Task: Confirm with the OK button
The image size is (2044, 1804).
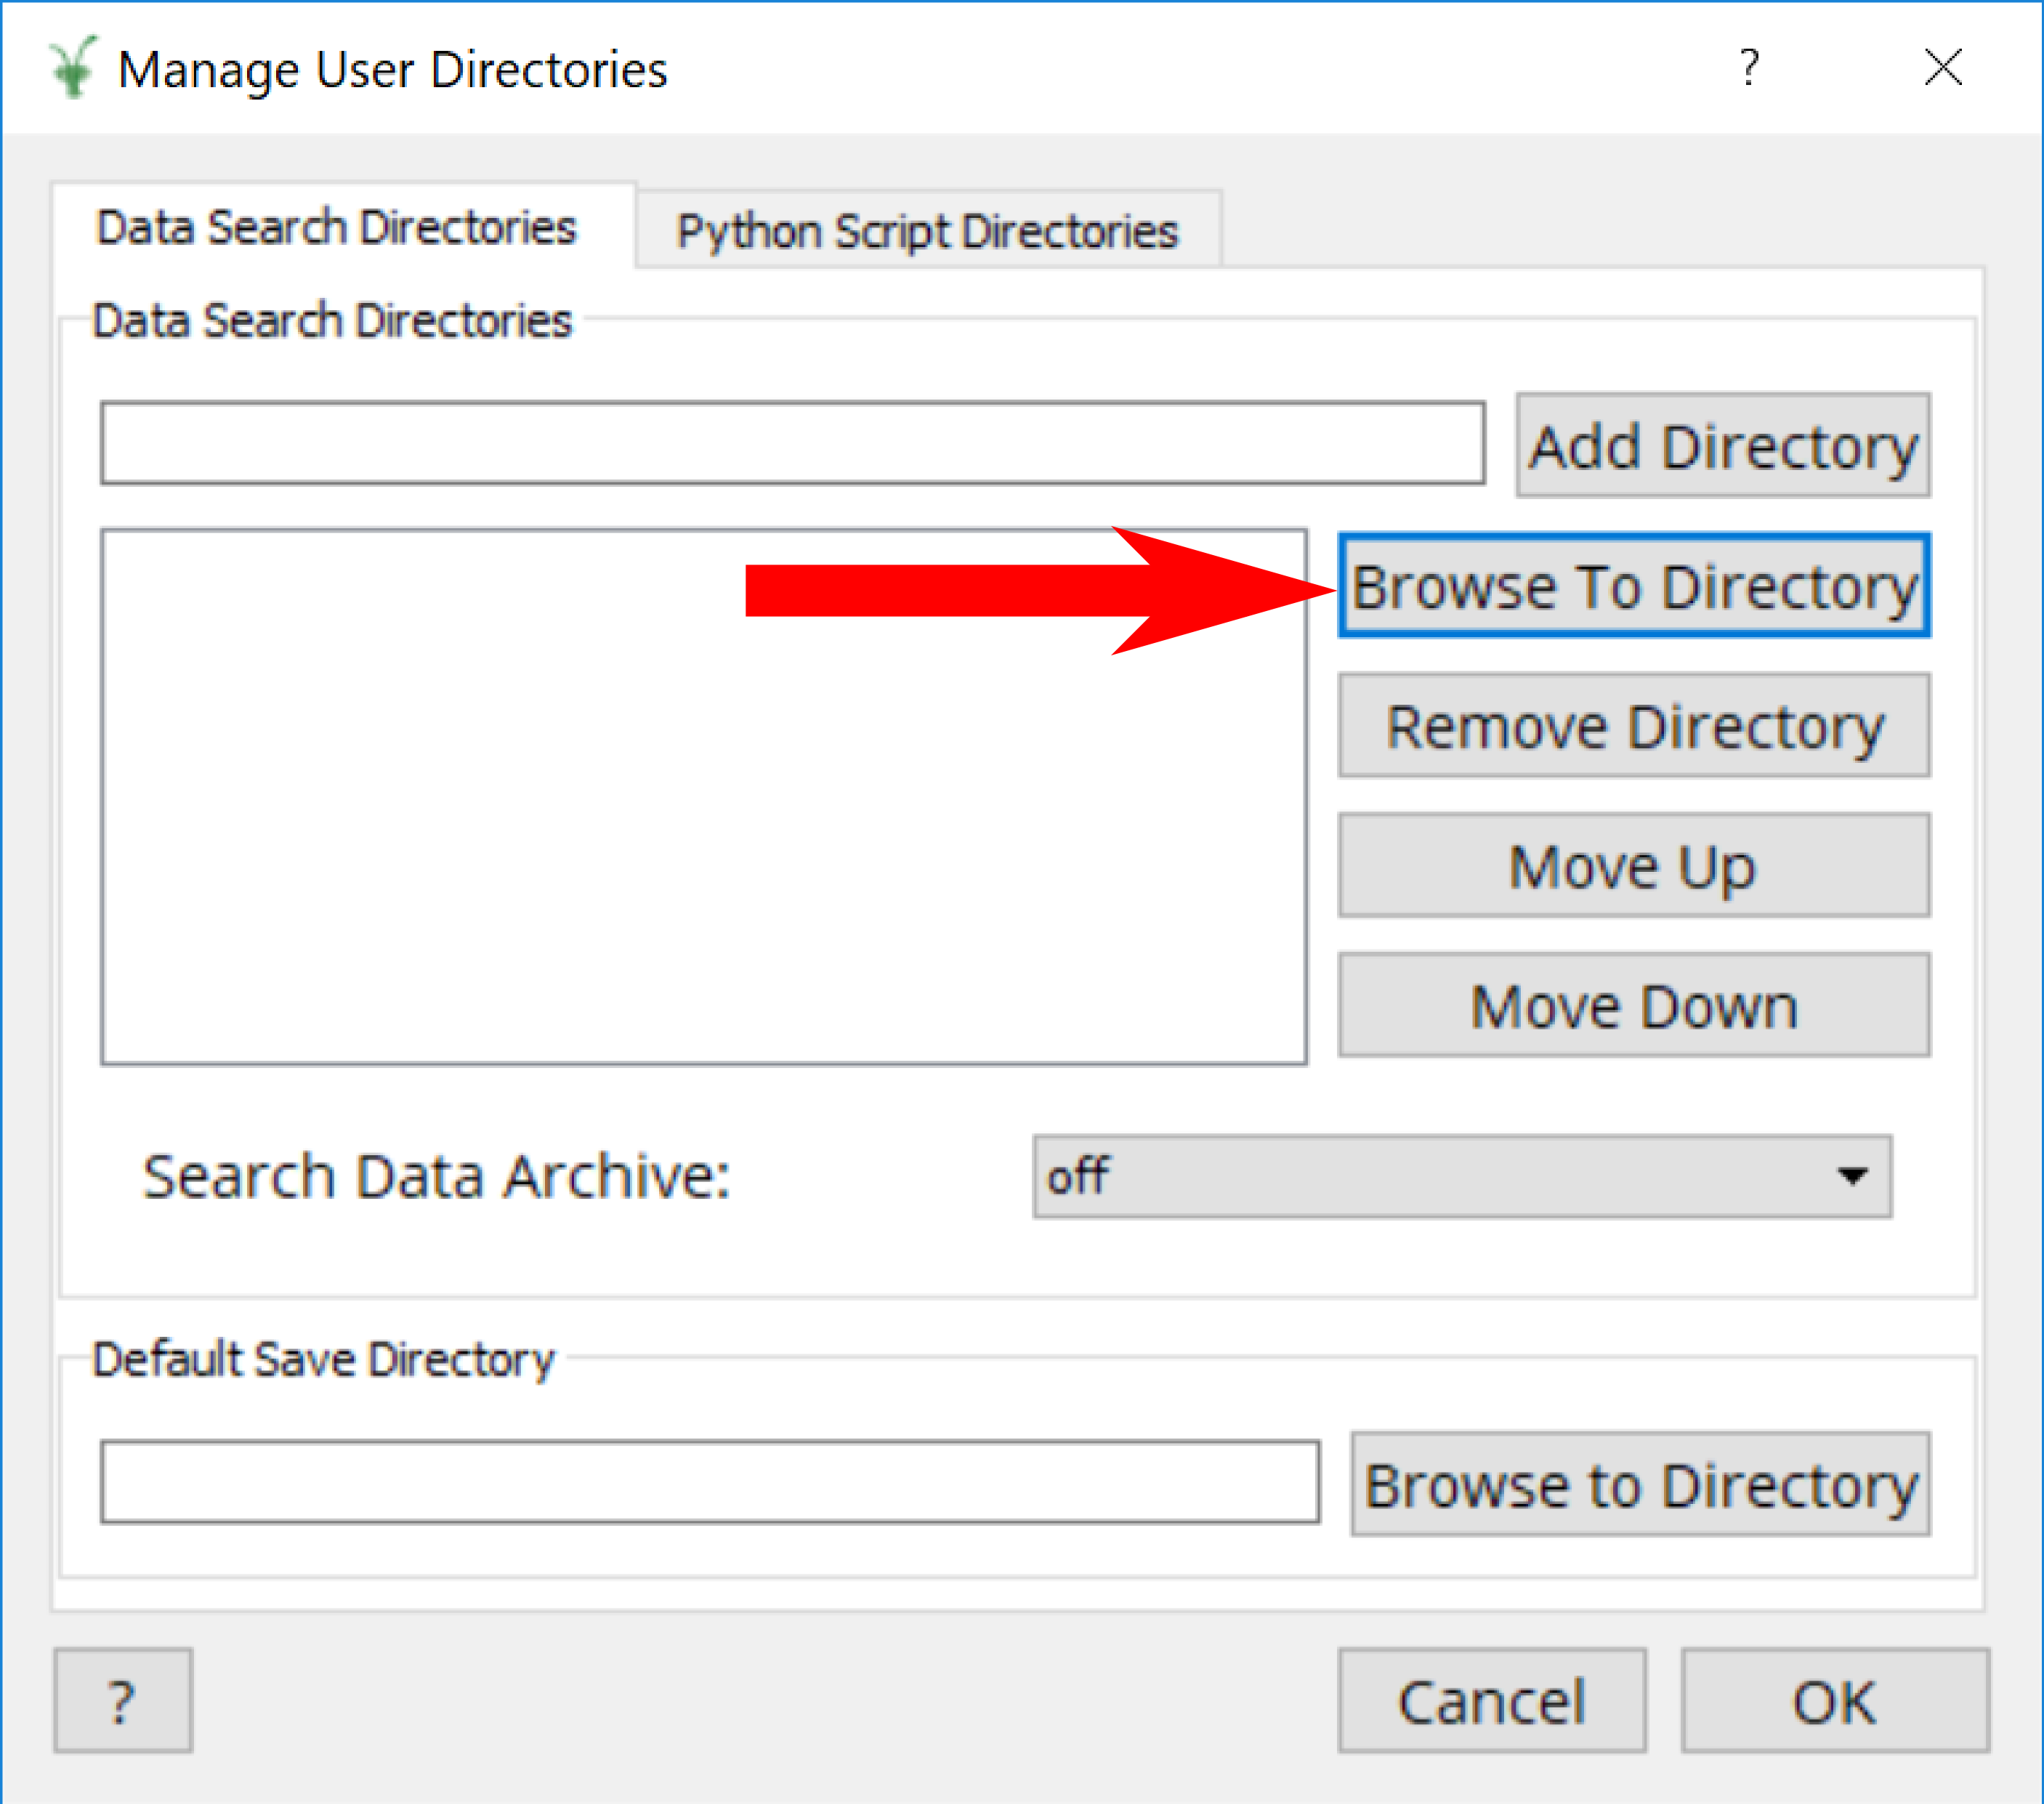Action: (1834, 1701)
